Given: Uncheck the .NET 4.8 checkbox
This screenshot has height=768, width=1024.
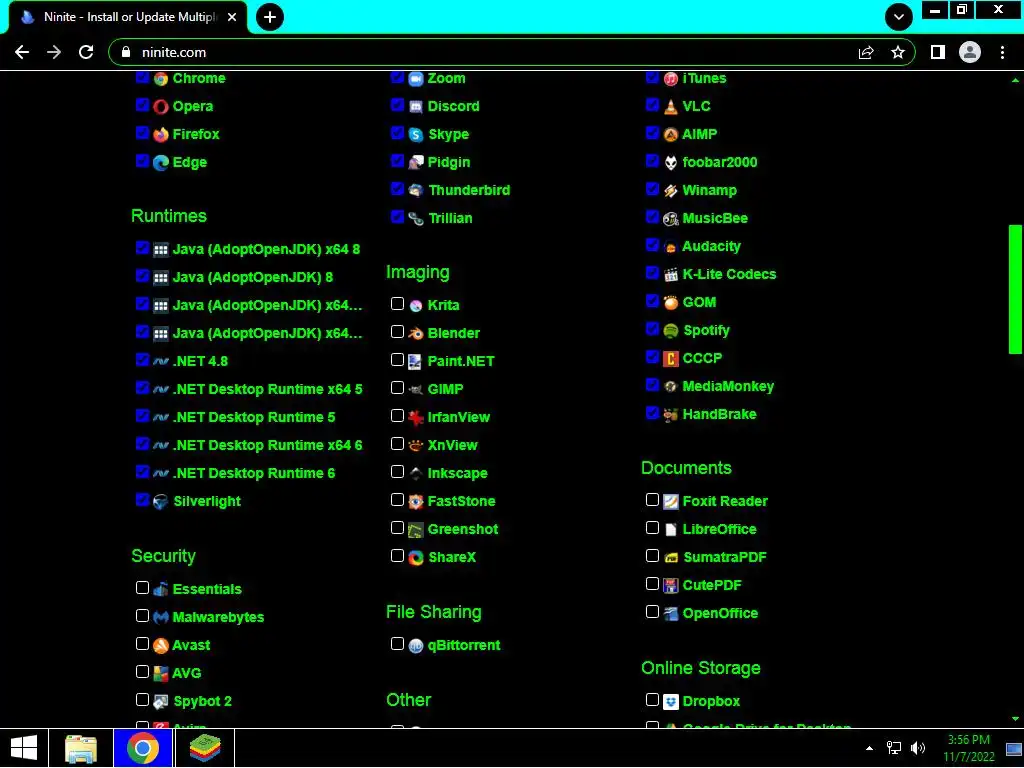Looking at the screenshot, I should pyautogui.click(x=142, y=360).
